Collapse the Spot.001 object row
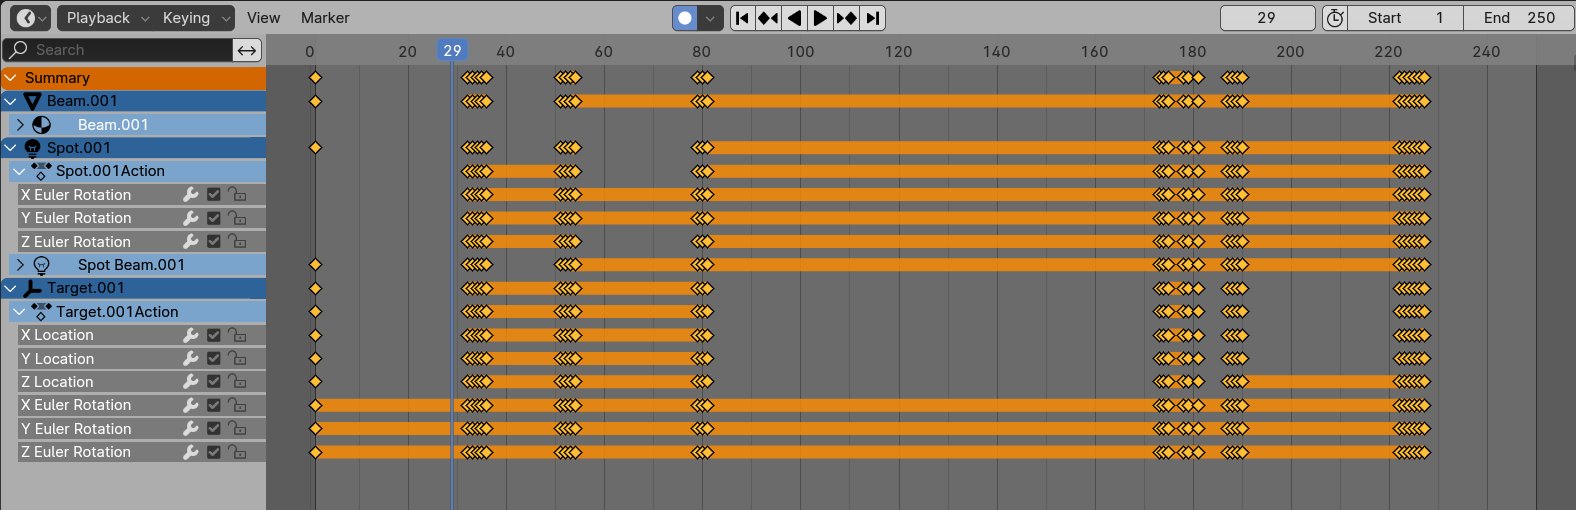Viewport: 1576px width, 510px height. click(x=11, y=148)
